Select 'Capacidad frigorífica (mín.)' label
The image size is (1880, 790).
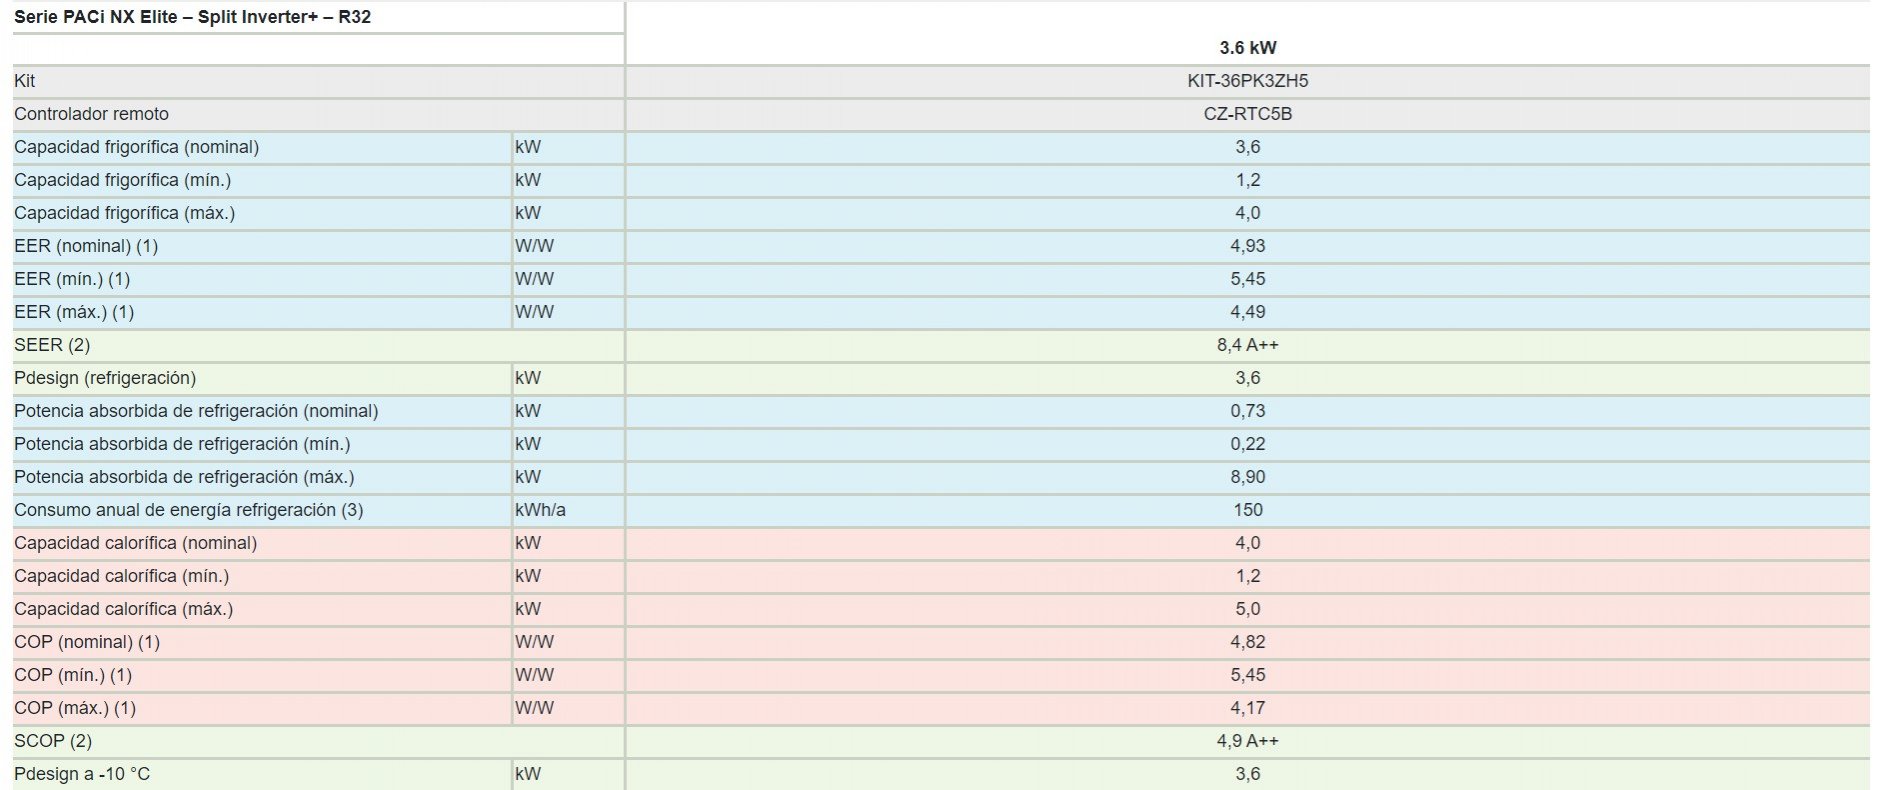(122, 180)
